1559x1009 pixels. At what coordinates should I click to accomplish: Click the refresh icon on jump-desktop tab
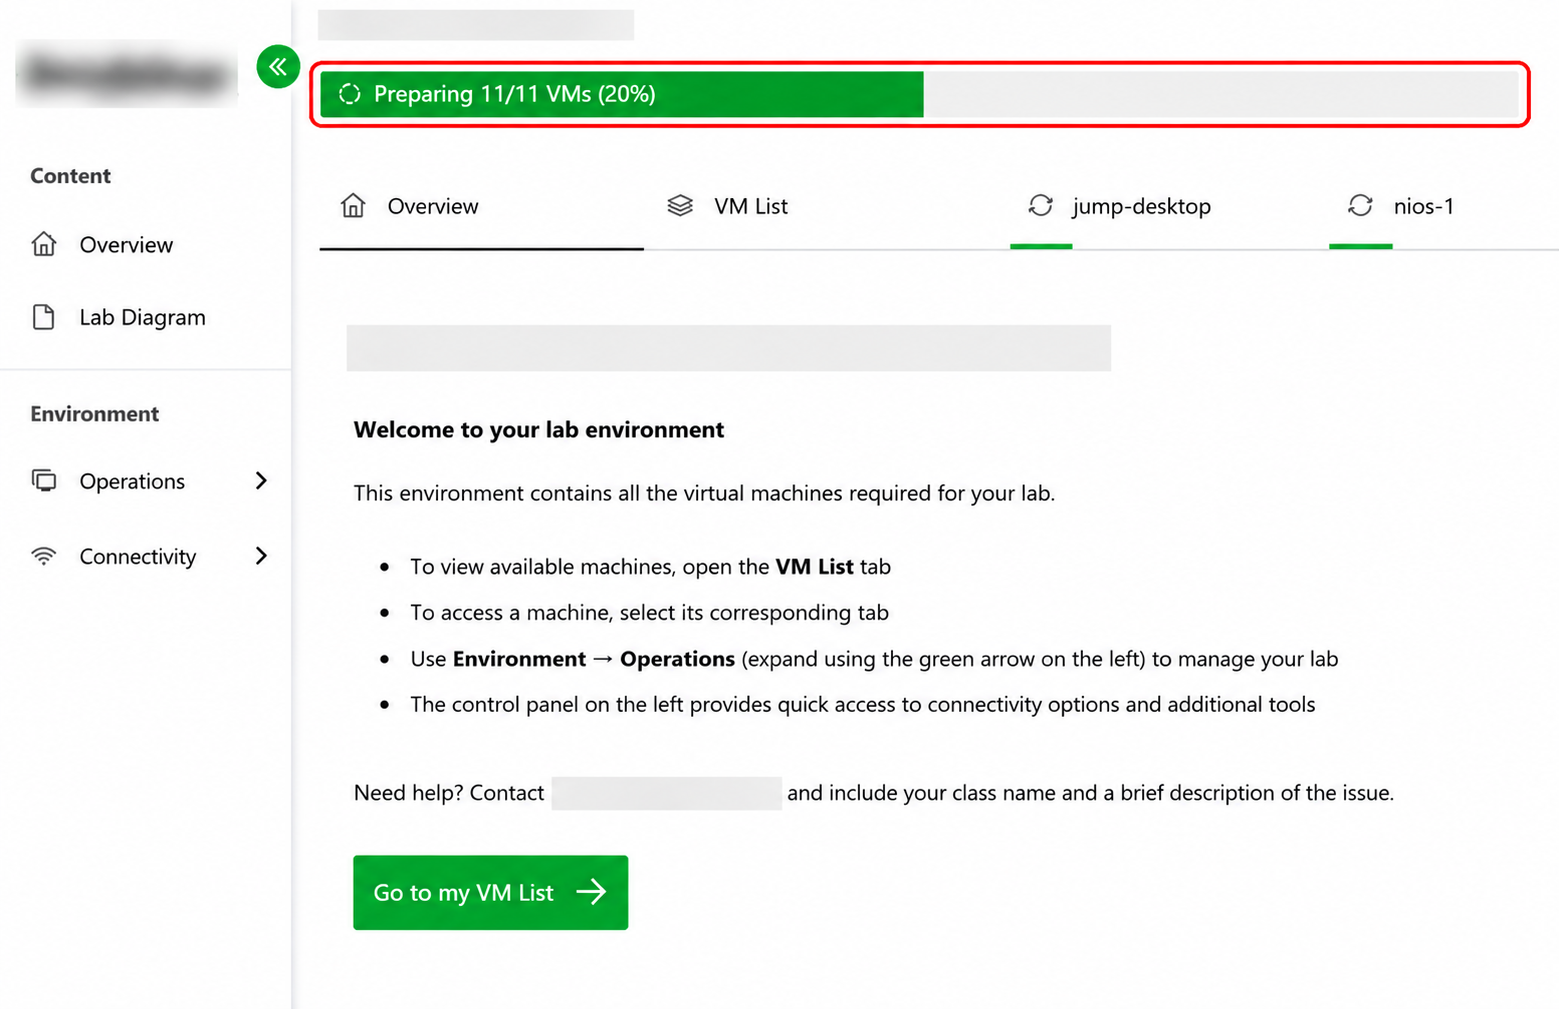click(x=1041, y=205)
